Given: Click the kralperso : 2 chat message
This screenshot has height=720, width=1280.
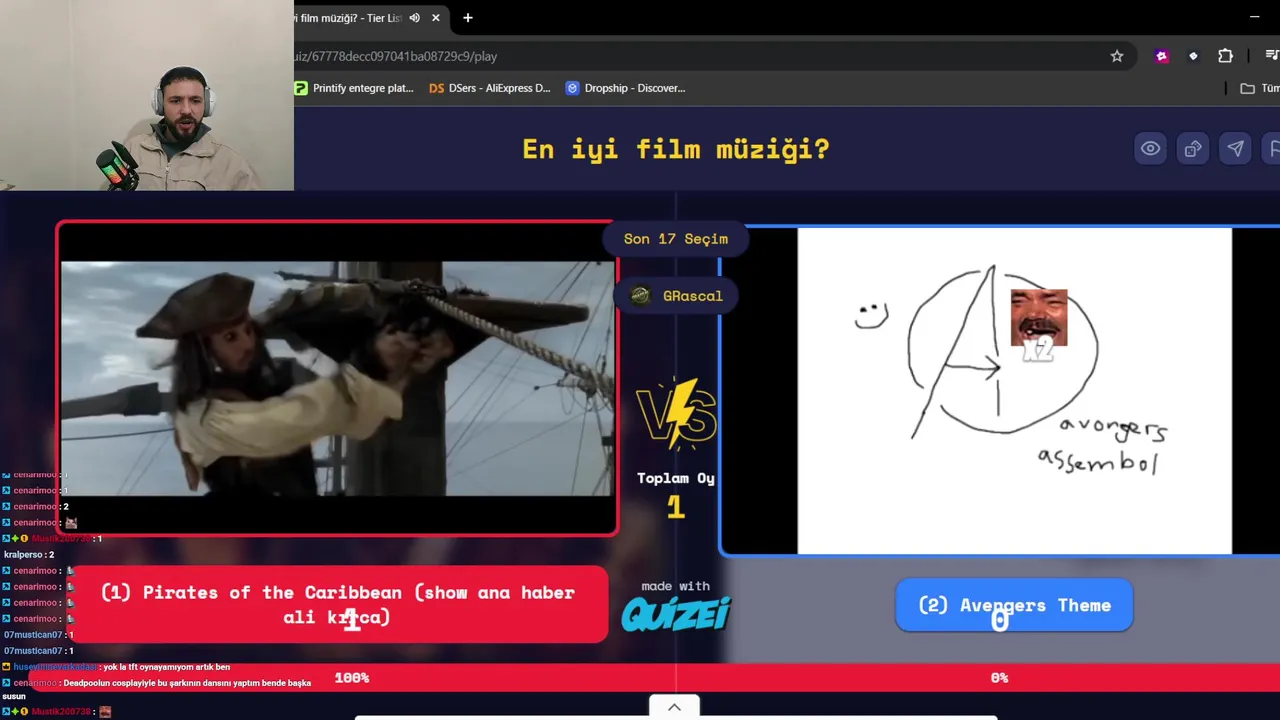Looking at the screenshot, I should click(x=29, y=555).
